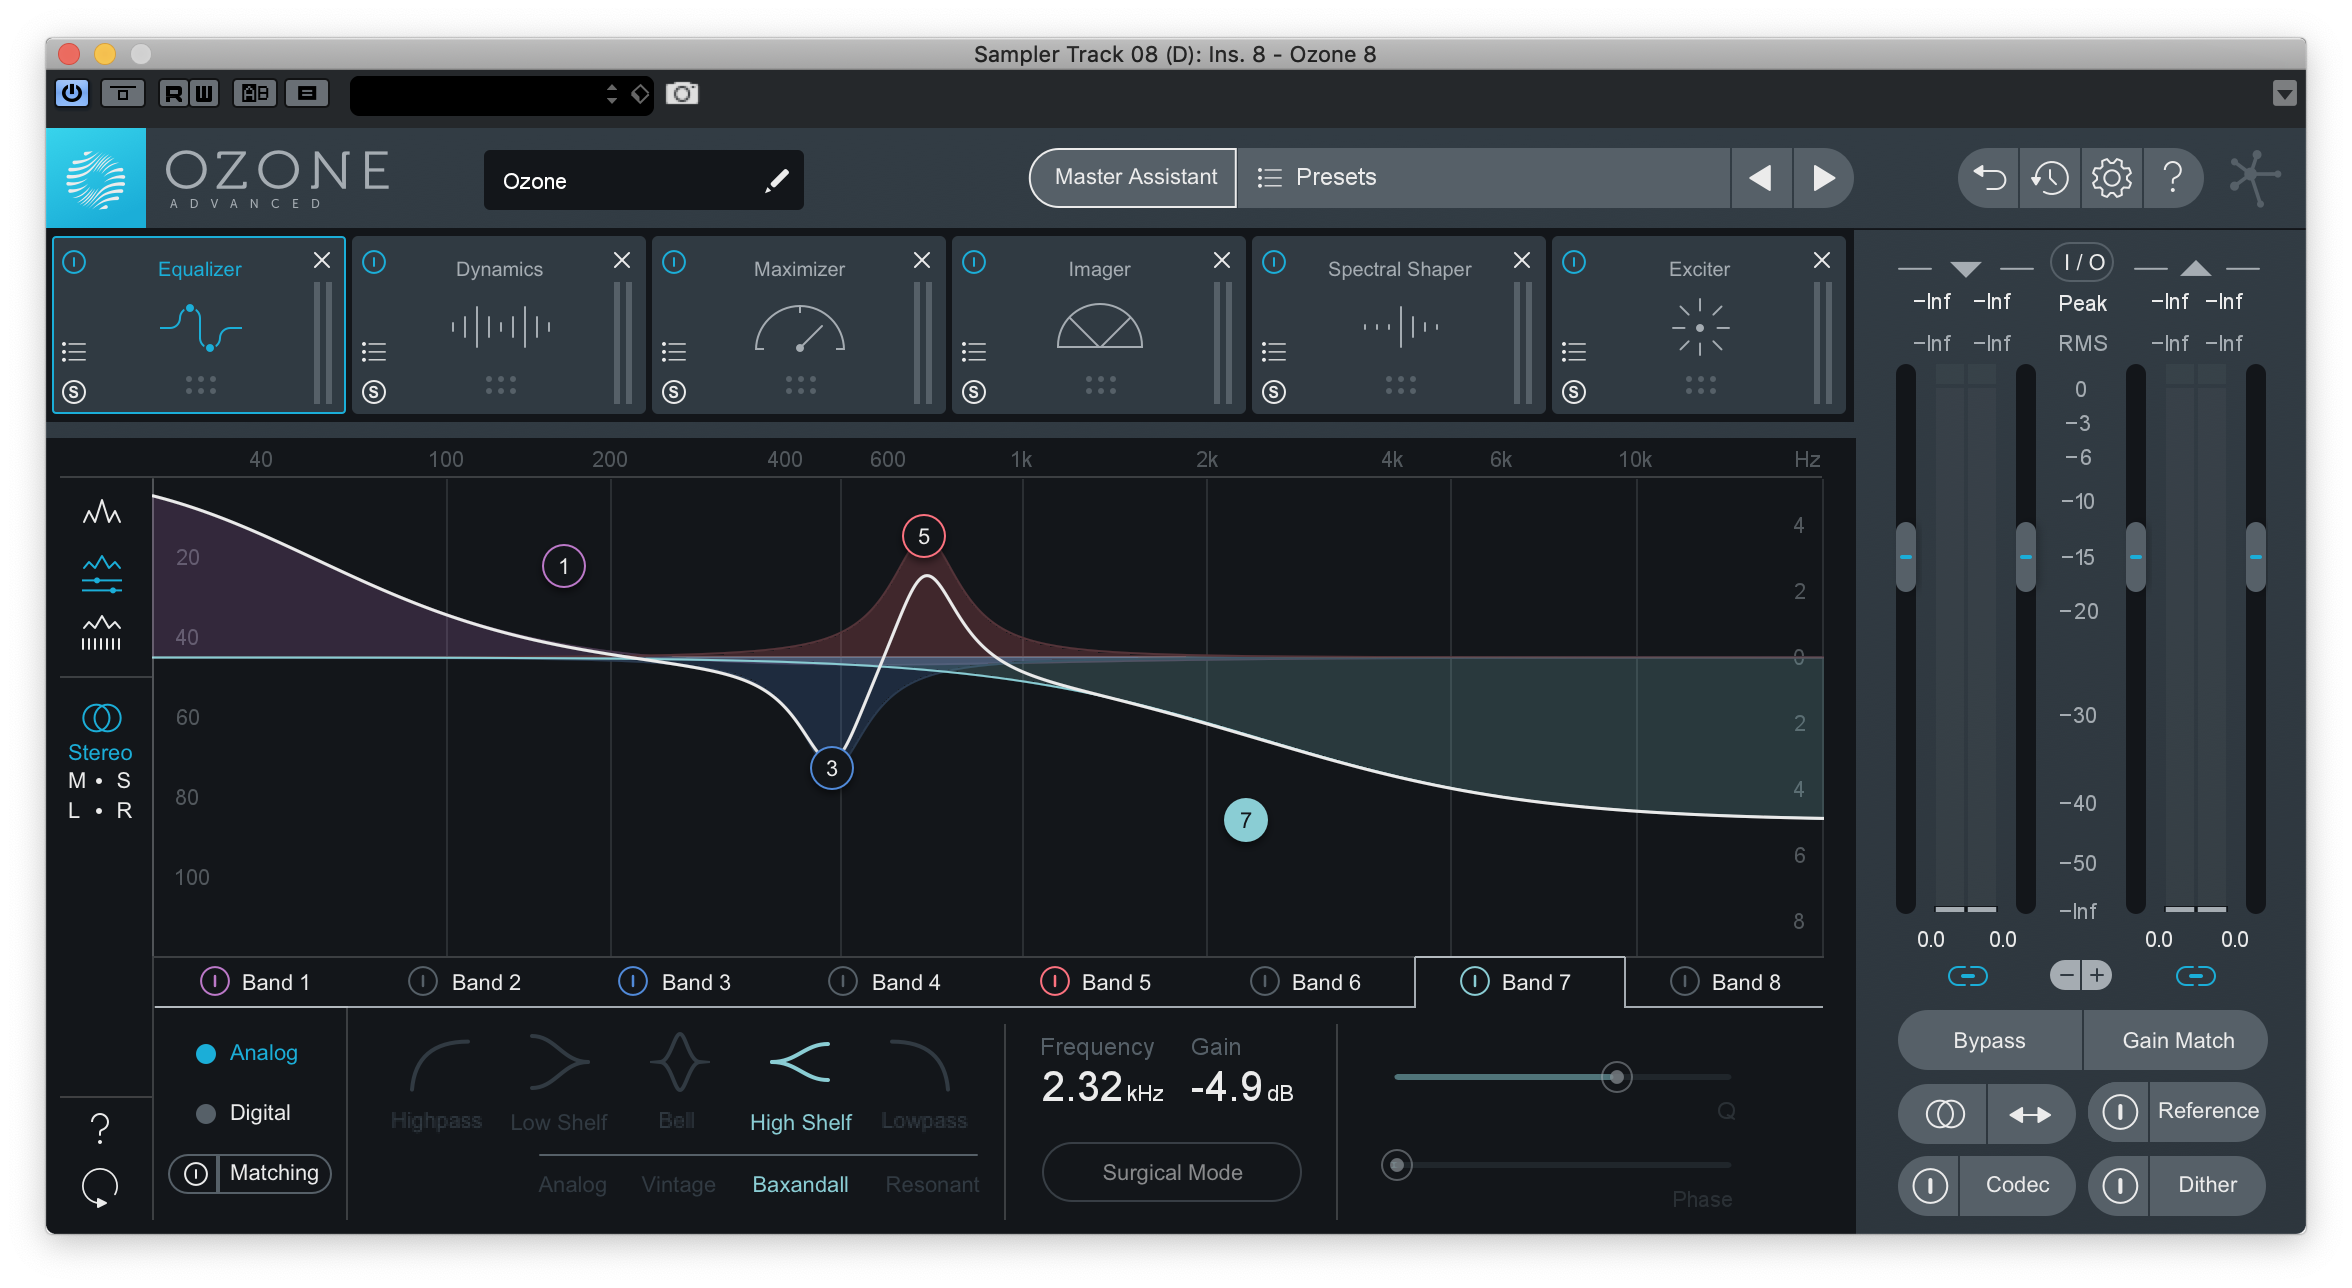Select the Imager module

pos(1099,325)
